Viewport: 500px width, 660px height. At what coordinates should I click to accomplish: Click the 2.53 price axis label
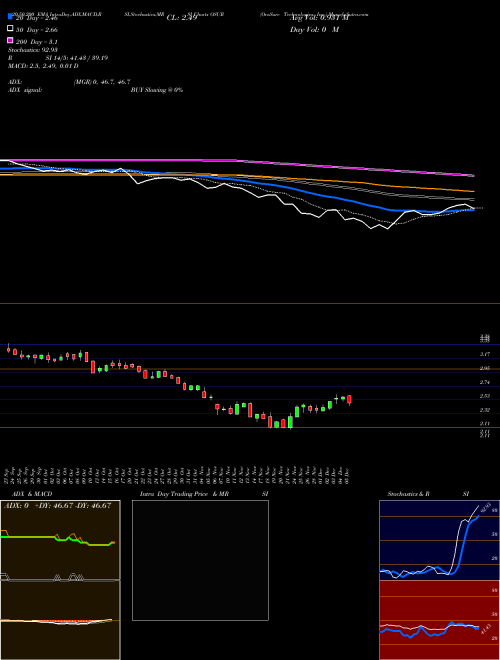(485, 396)
